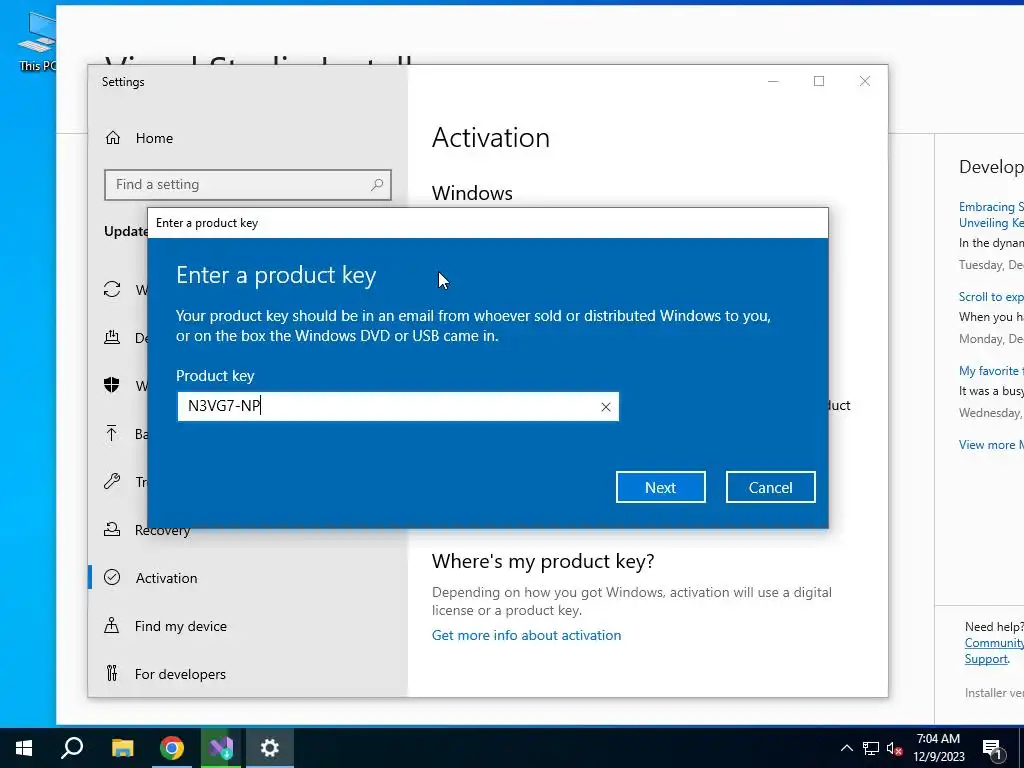Click the Delivery Optimization icon in the sidebar
Image resolution: width=1024 pixels, height=768 pixels.
point(112,337)
